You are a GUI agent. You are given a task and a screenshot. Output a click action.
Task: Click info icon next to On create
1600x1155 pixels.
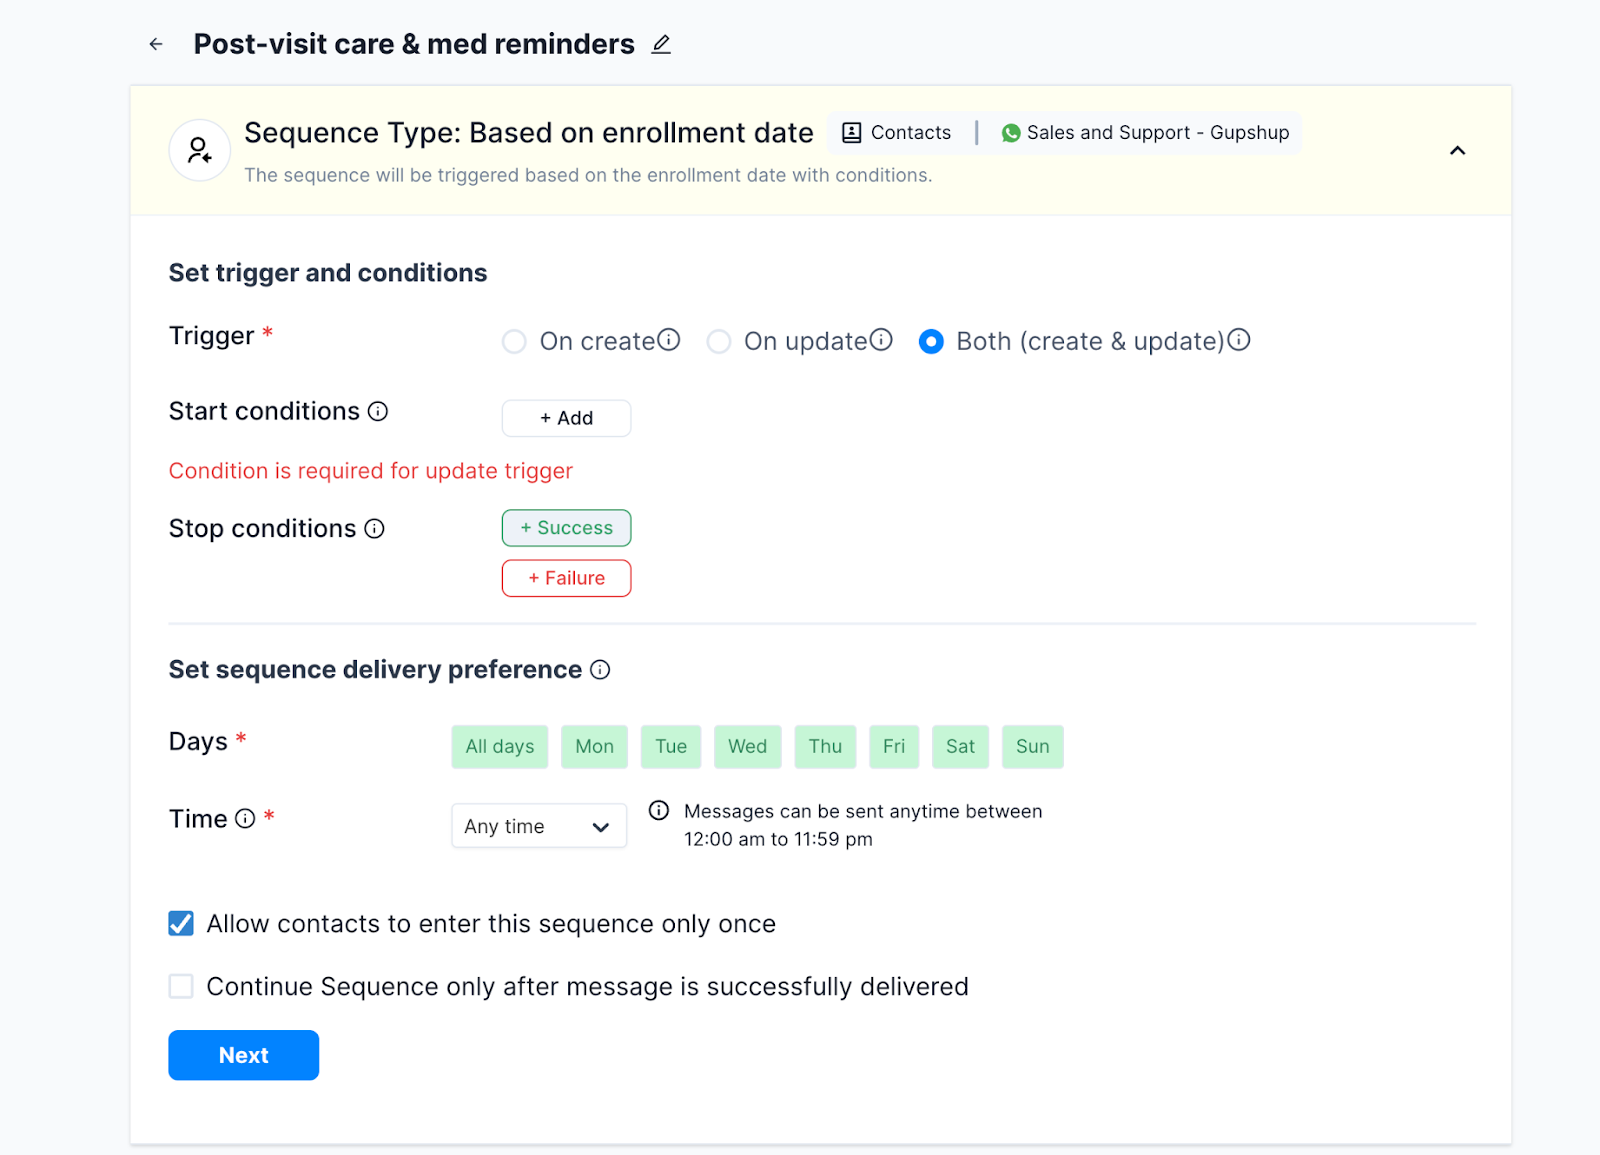669,340
